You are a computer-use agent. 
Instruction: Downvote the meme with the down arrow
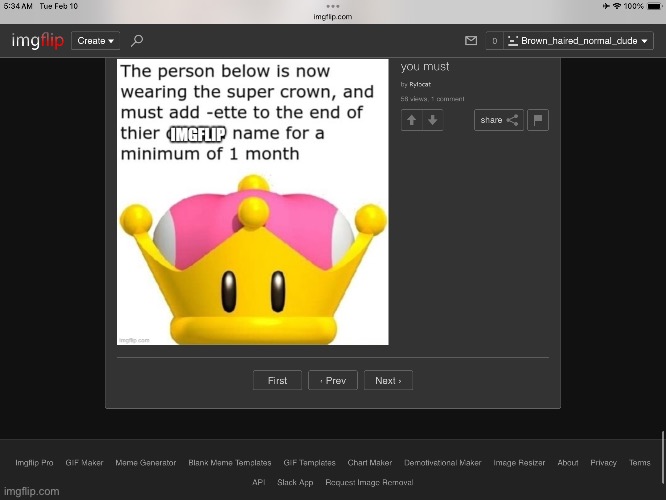point(432,120)
